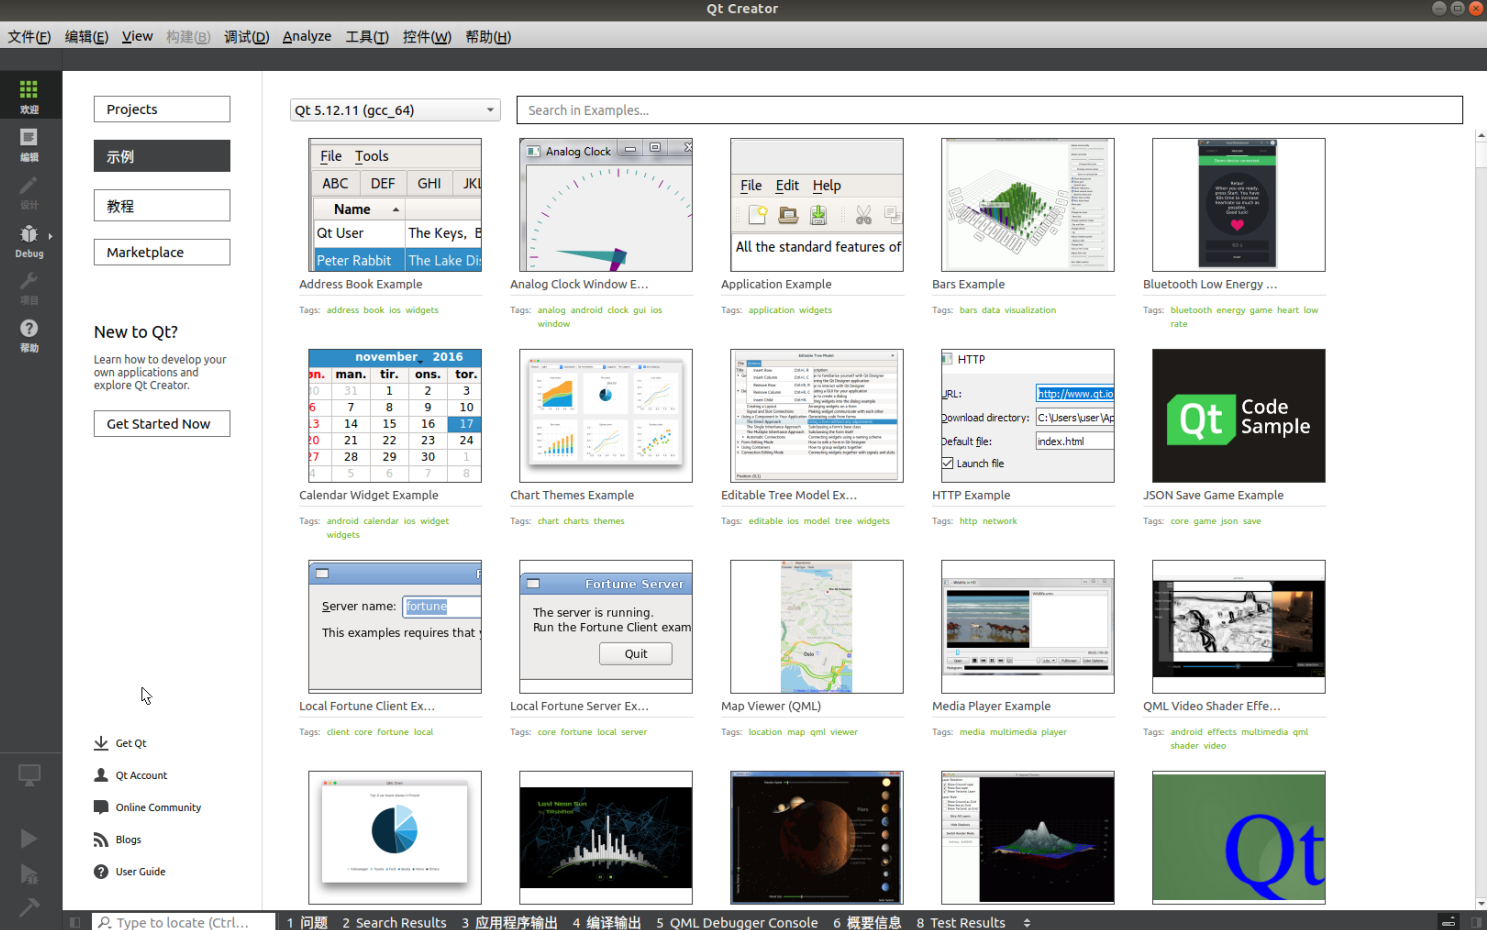Click the Online Community chat icon
Screen dimensions: 1487x930
click(x=101, y=807)
